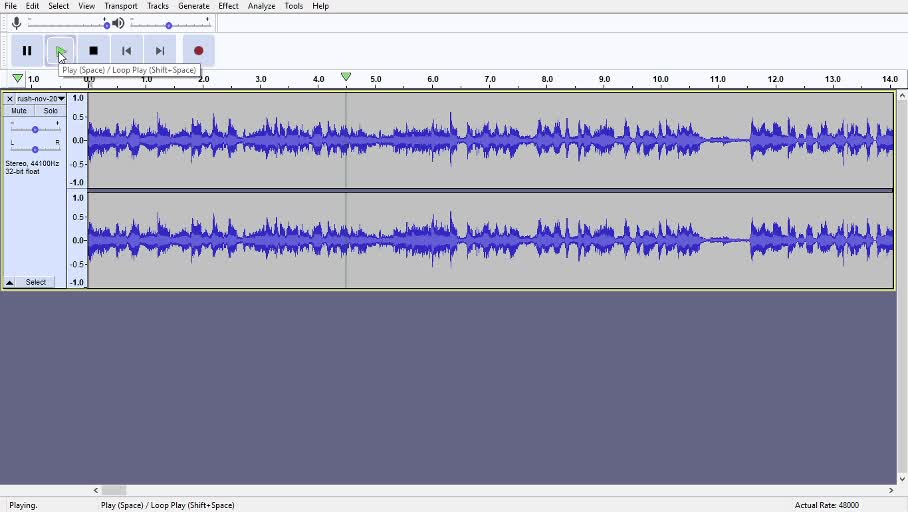The image size is (908, 512).
Task: Open the Transport menu
Action: click(x=121, y=6)
